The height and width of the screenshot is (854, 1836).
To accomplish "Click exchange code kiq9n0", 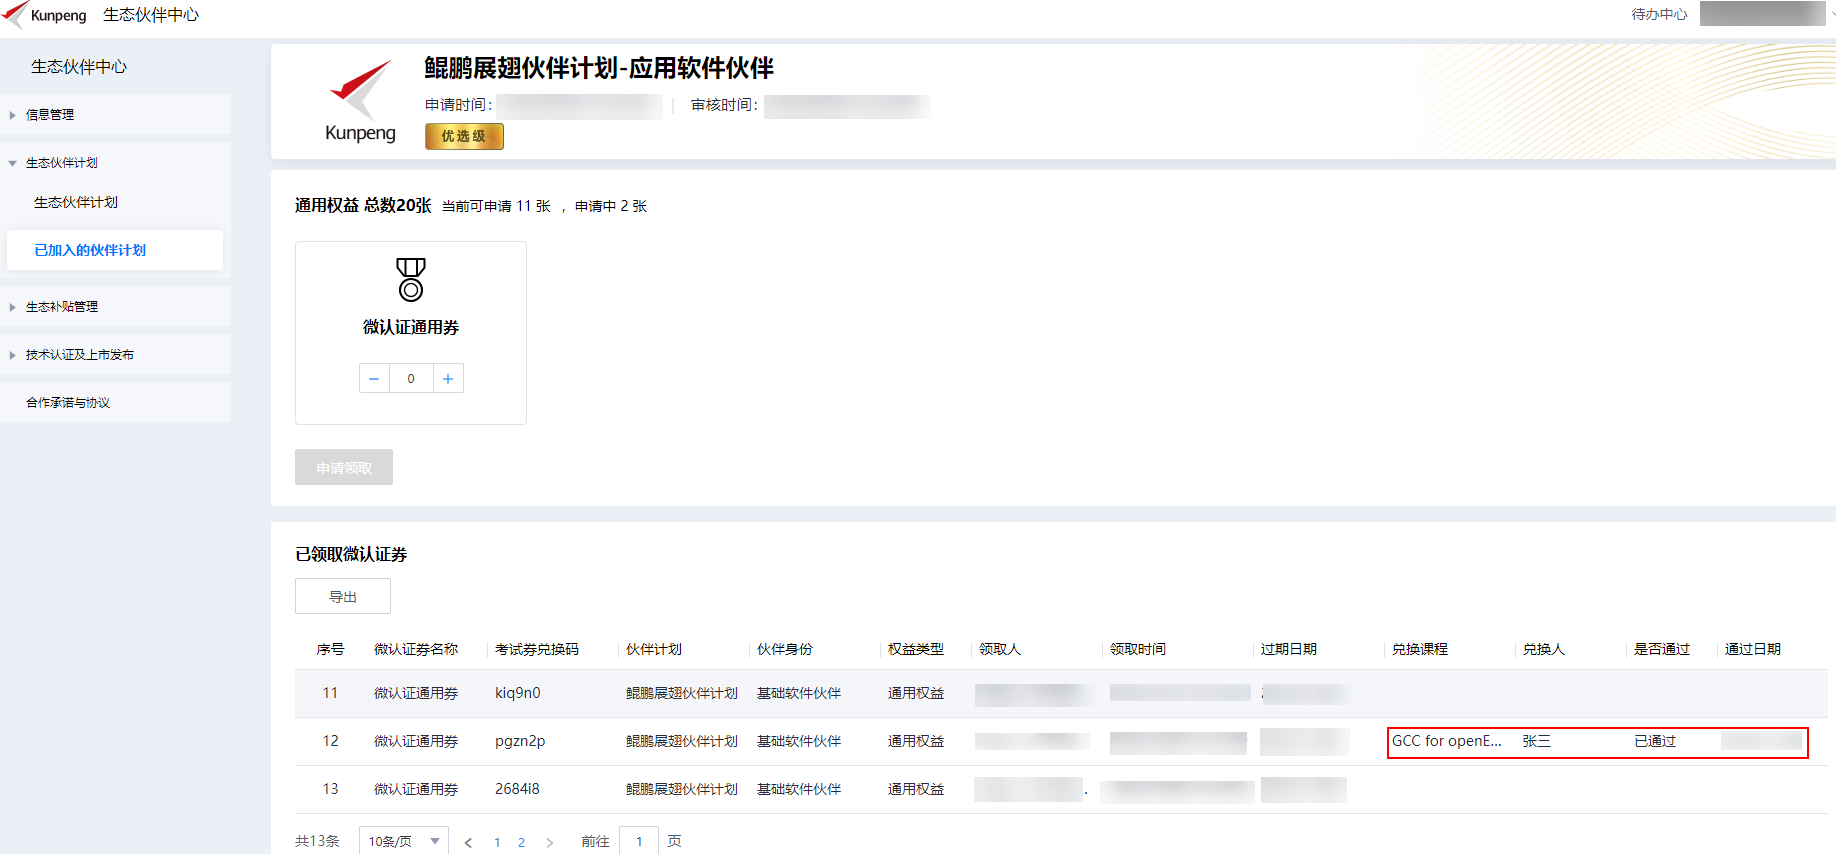I will (518, 693).
